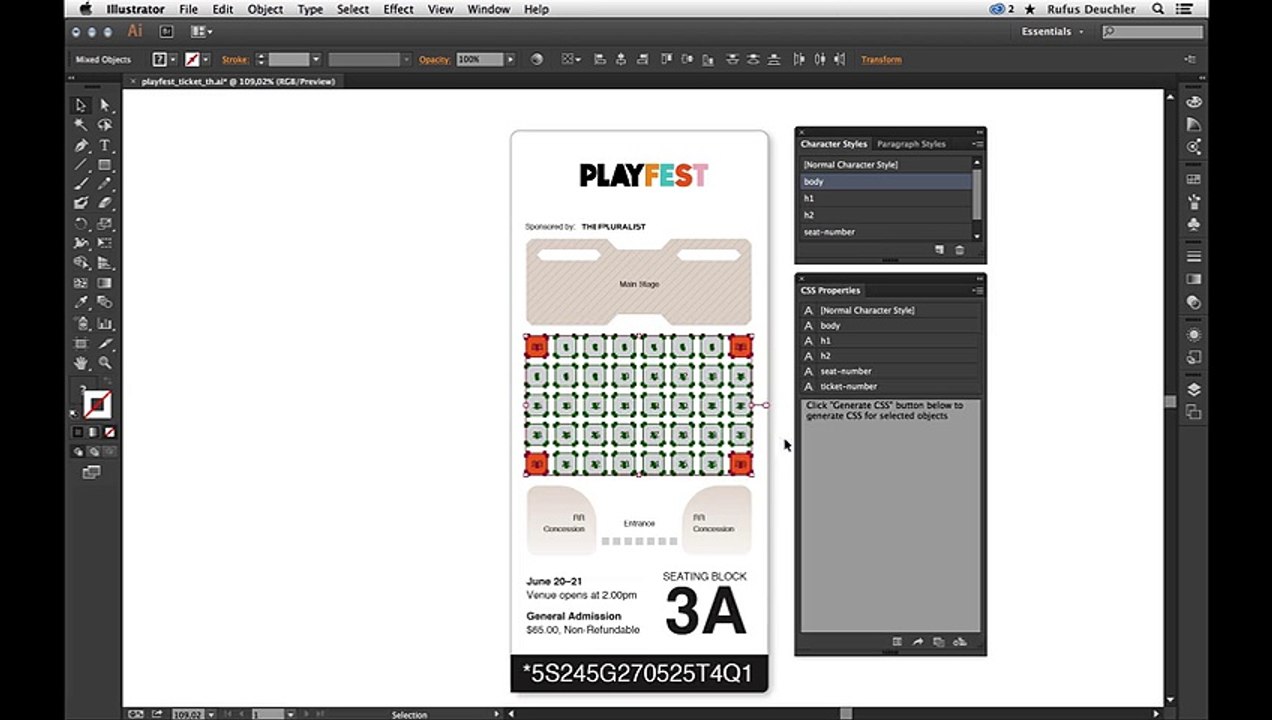Create new character style icon
1272x720 pixels.
[x=940, y=250]
